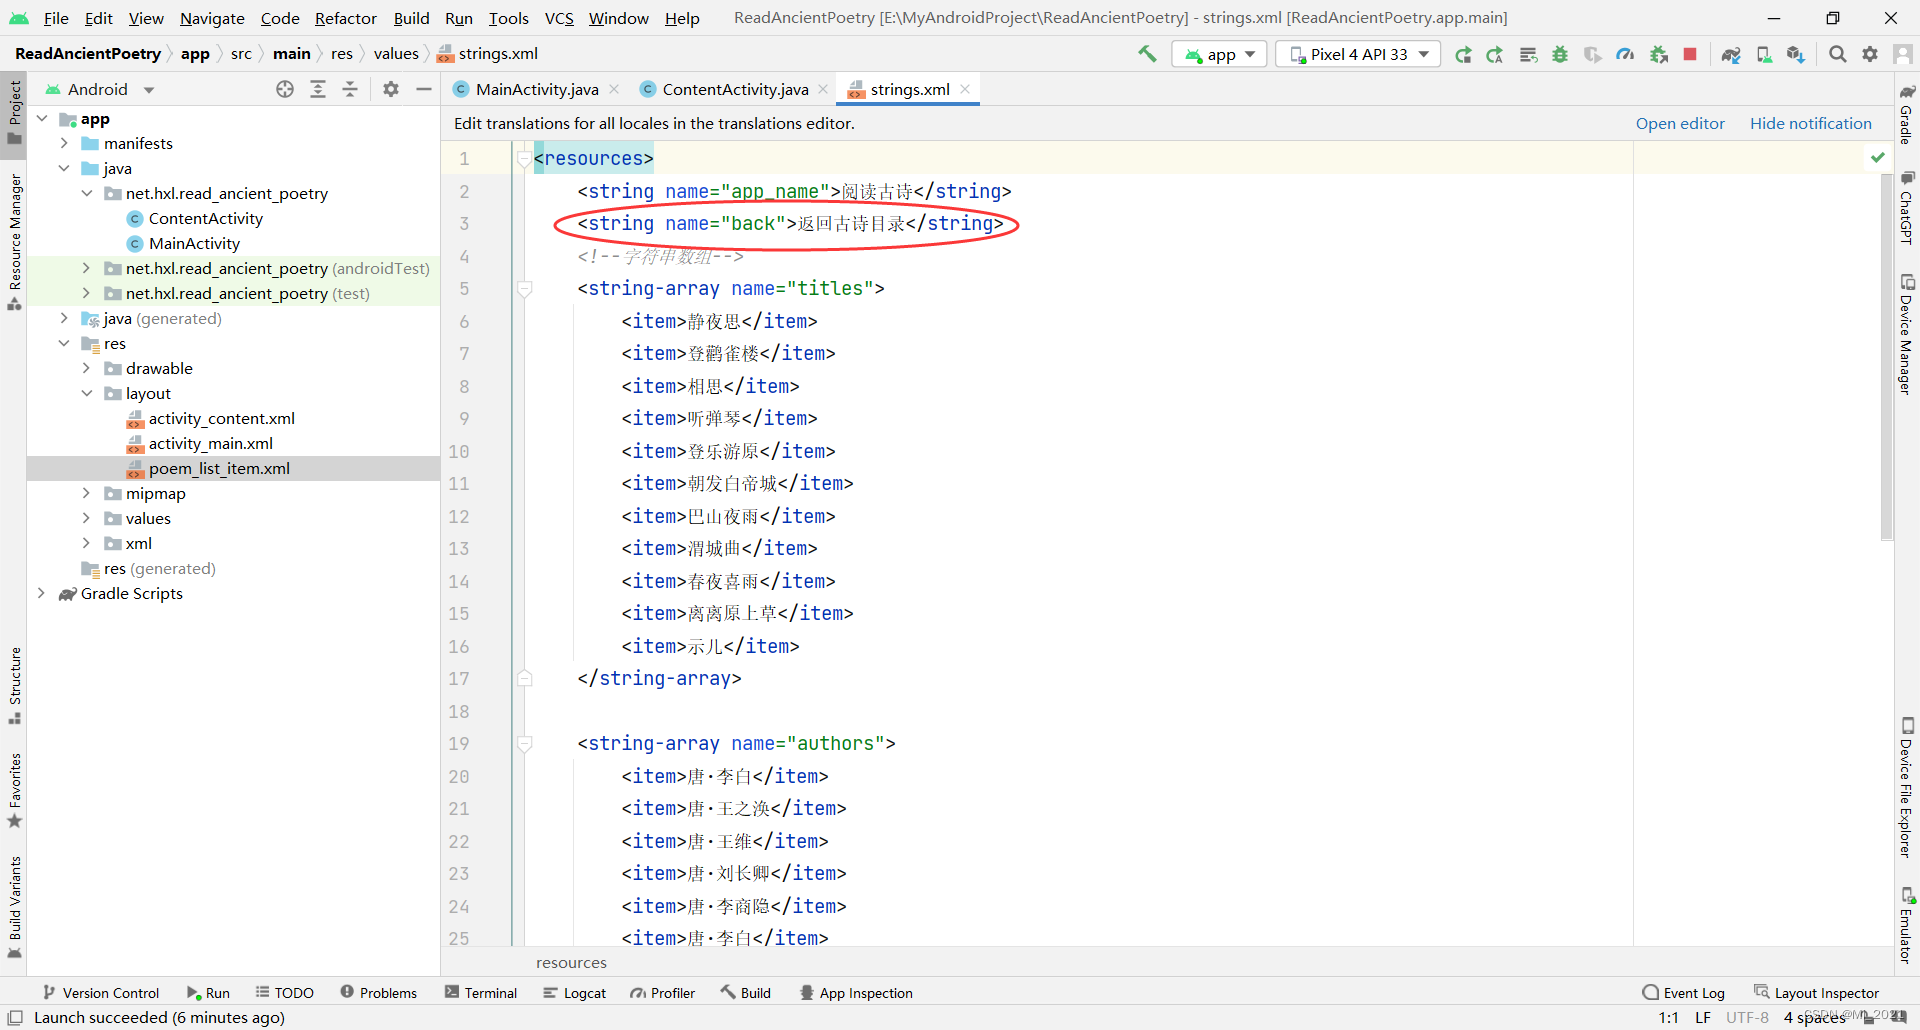Click the UTF-8 encoding status item
The image size is (1920, 1030).
click(1747, 1017)
